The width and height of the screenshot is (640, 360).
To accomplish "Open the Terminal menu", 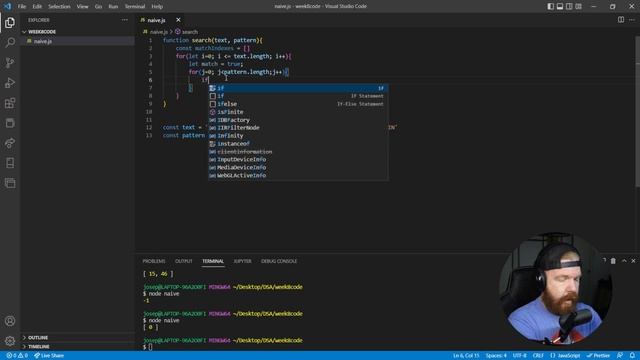I will (x=135, y=7).
